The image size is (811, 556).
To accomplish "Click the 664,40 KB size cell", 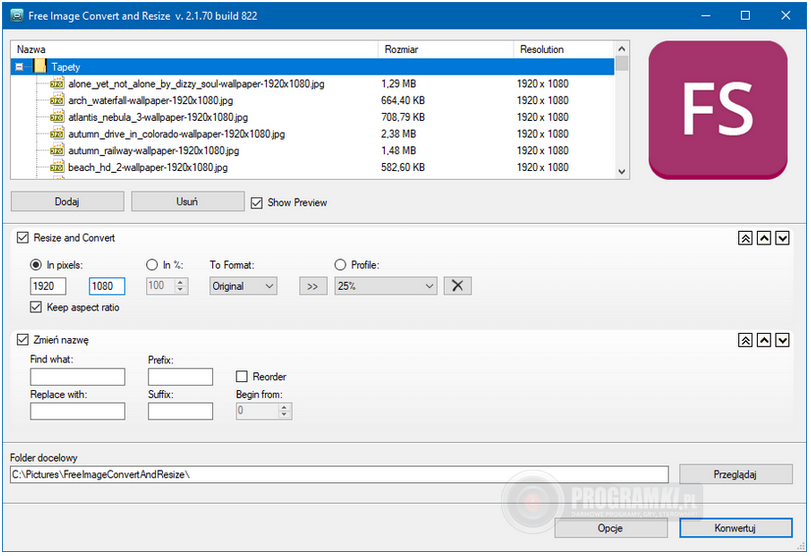I will (403, 100).
